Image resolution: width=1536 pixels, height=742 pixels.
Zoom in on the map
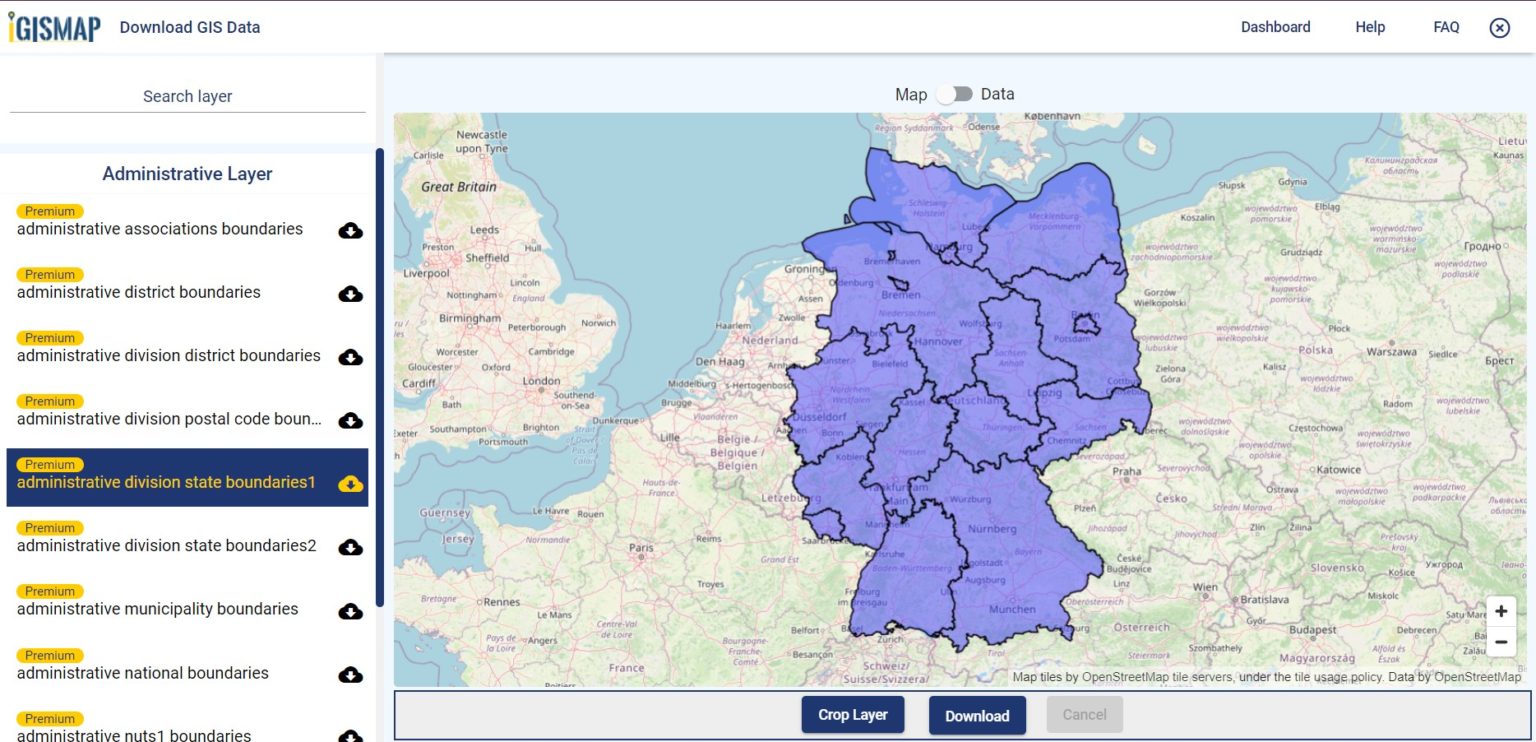[x=1501, y=610]
